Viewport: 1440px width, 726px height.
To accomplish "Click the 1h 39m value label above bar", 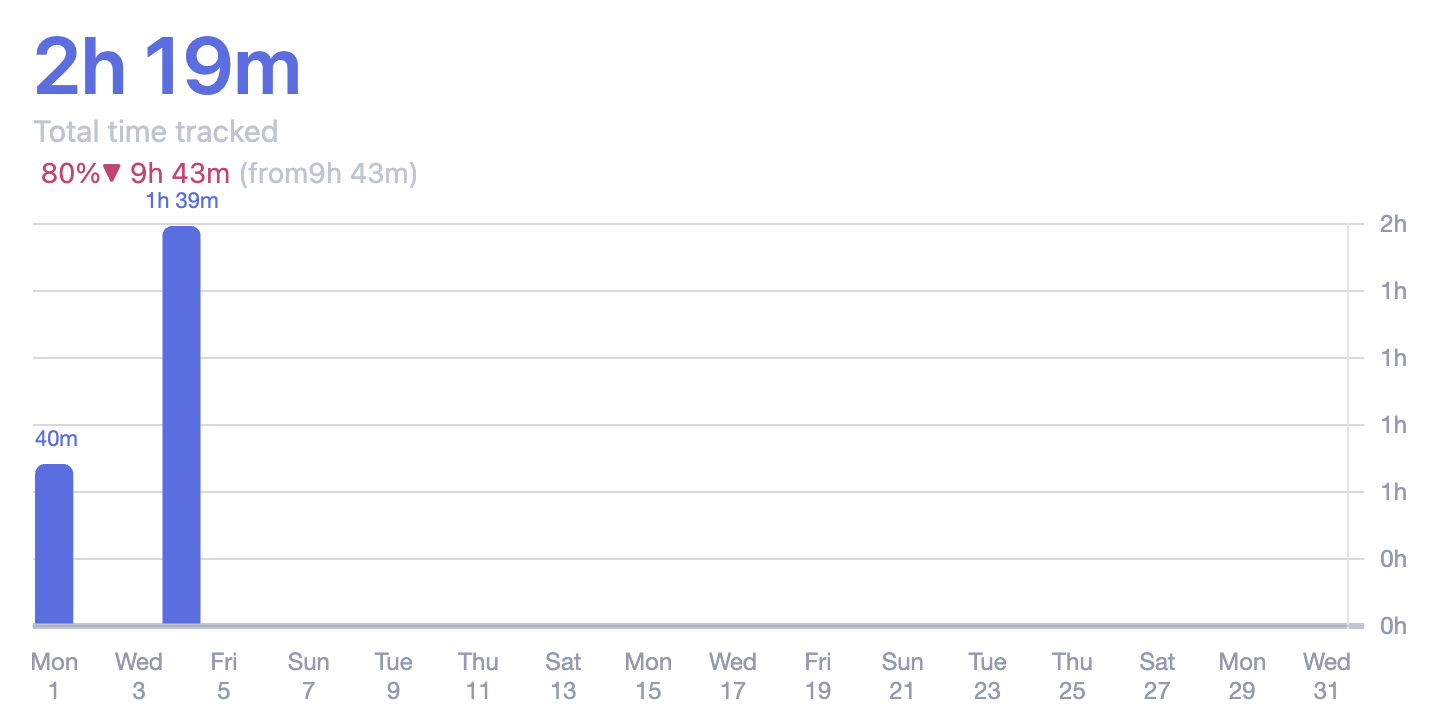I will pyautogui.click(x=182, y=201).
